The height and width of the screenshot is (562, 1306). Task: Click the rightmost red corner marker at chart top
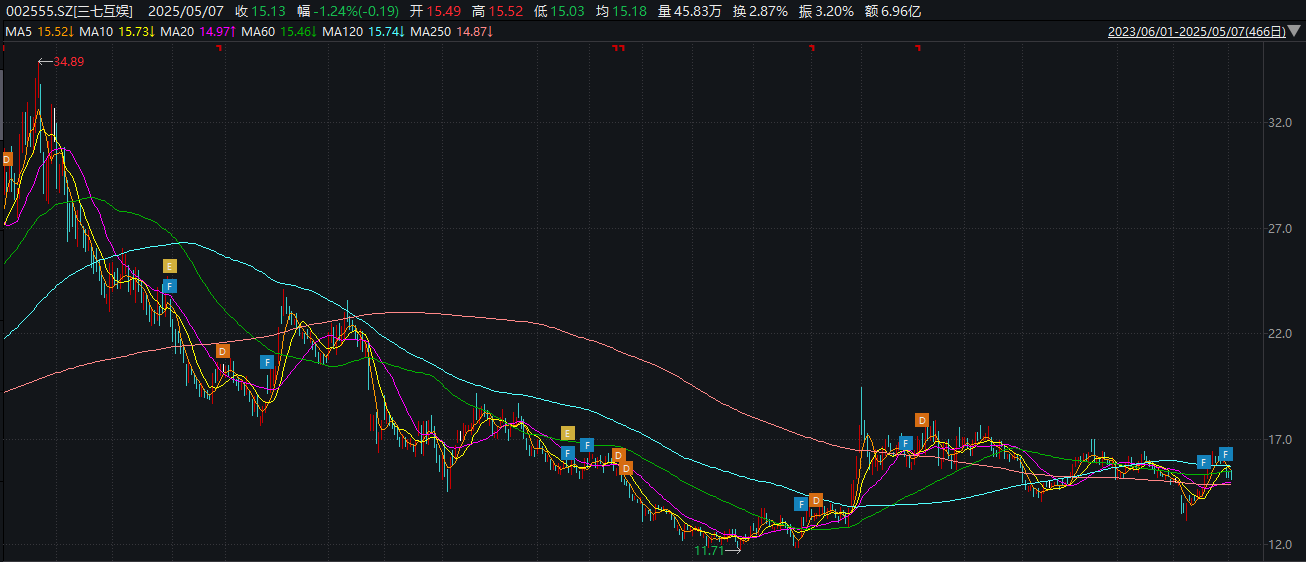(915, 47)
